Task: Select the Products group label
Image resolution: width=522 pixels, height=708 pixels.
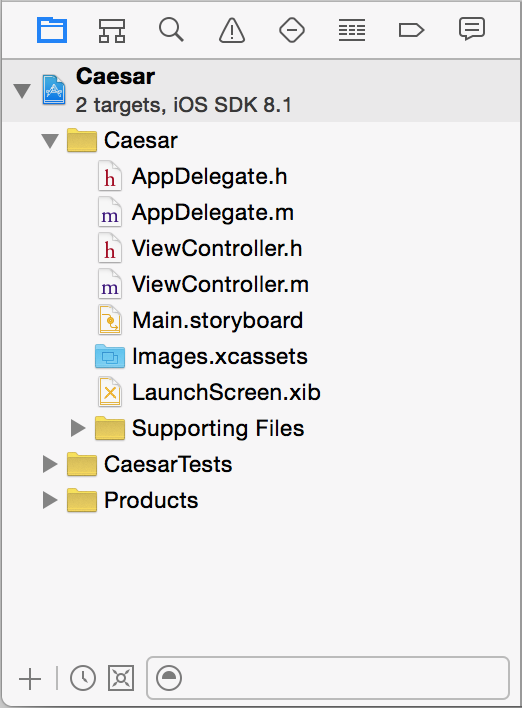Action: [x=151, y=500]
